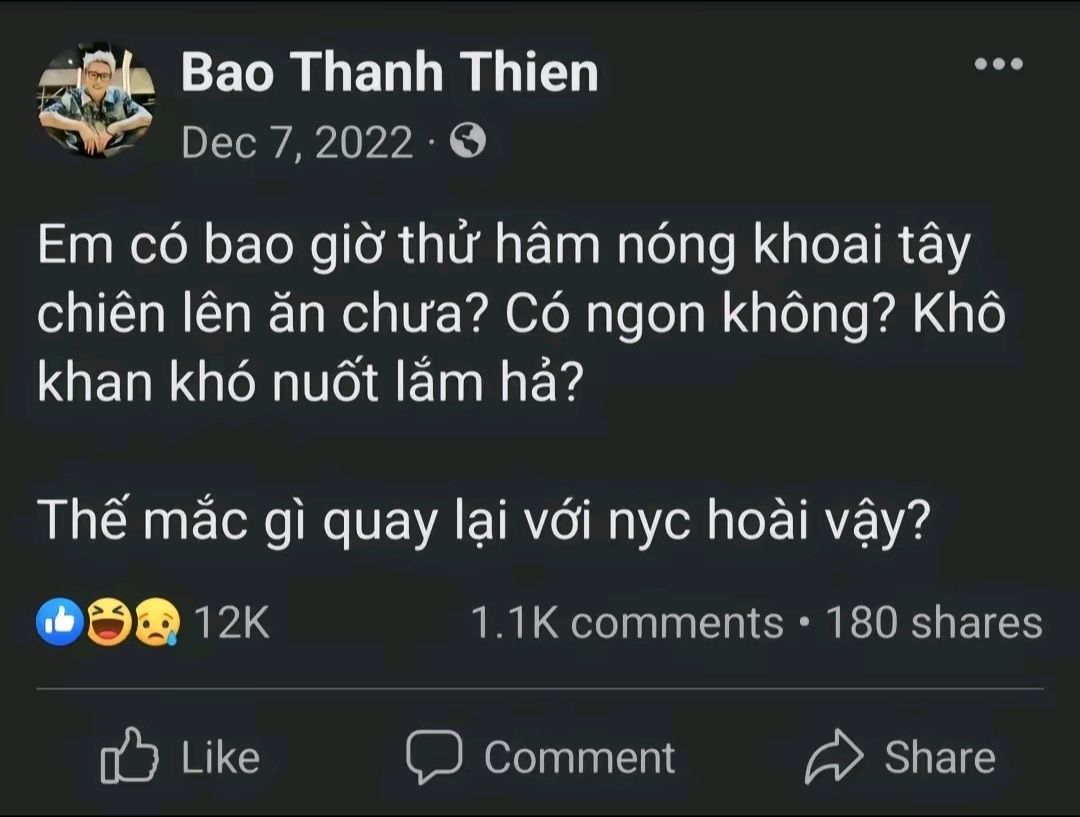This screenshot has width=1080, height=817.
Task: View the 12K reactions count
Action: pyautogui.click(x=231, y=623)
